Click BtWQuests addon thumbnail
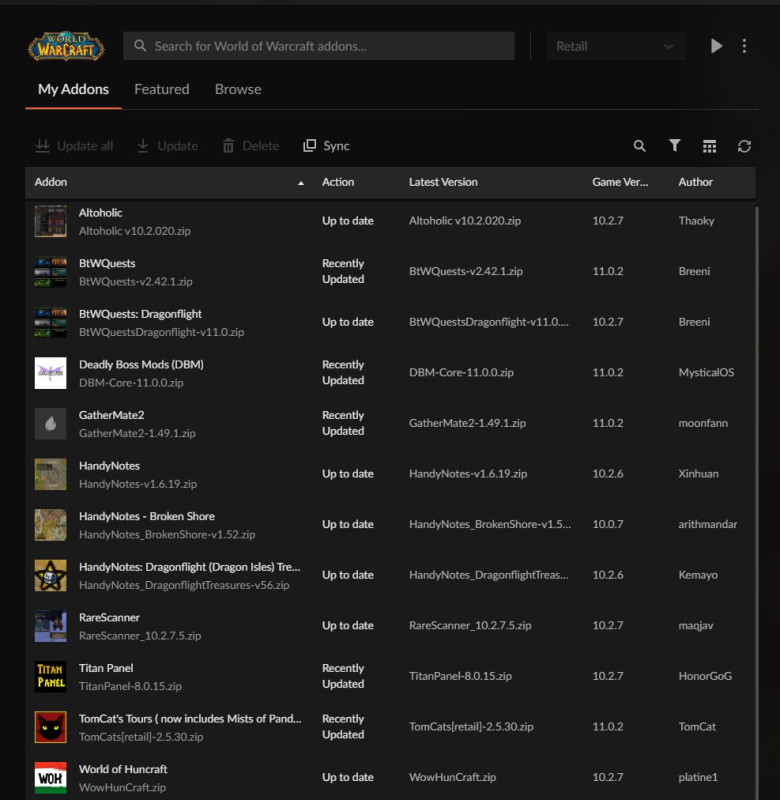The height and width of the screenshot is (800, 780). click(51, 271)
